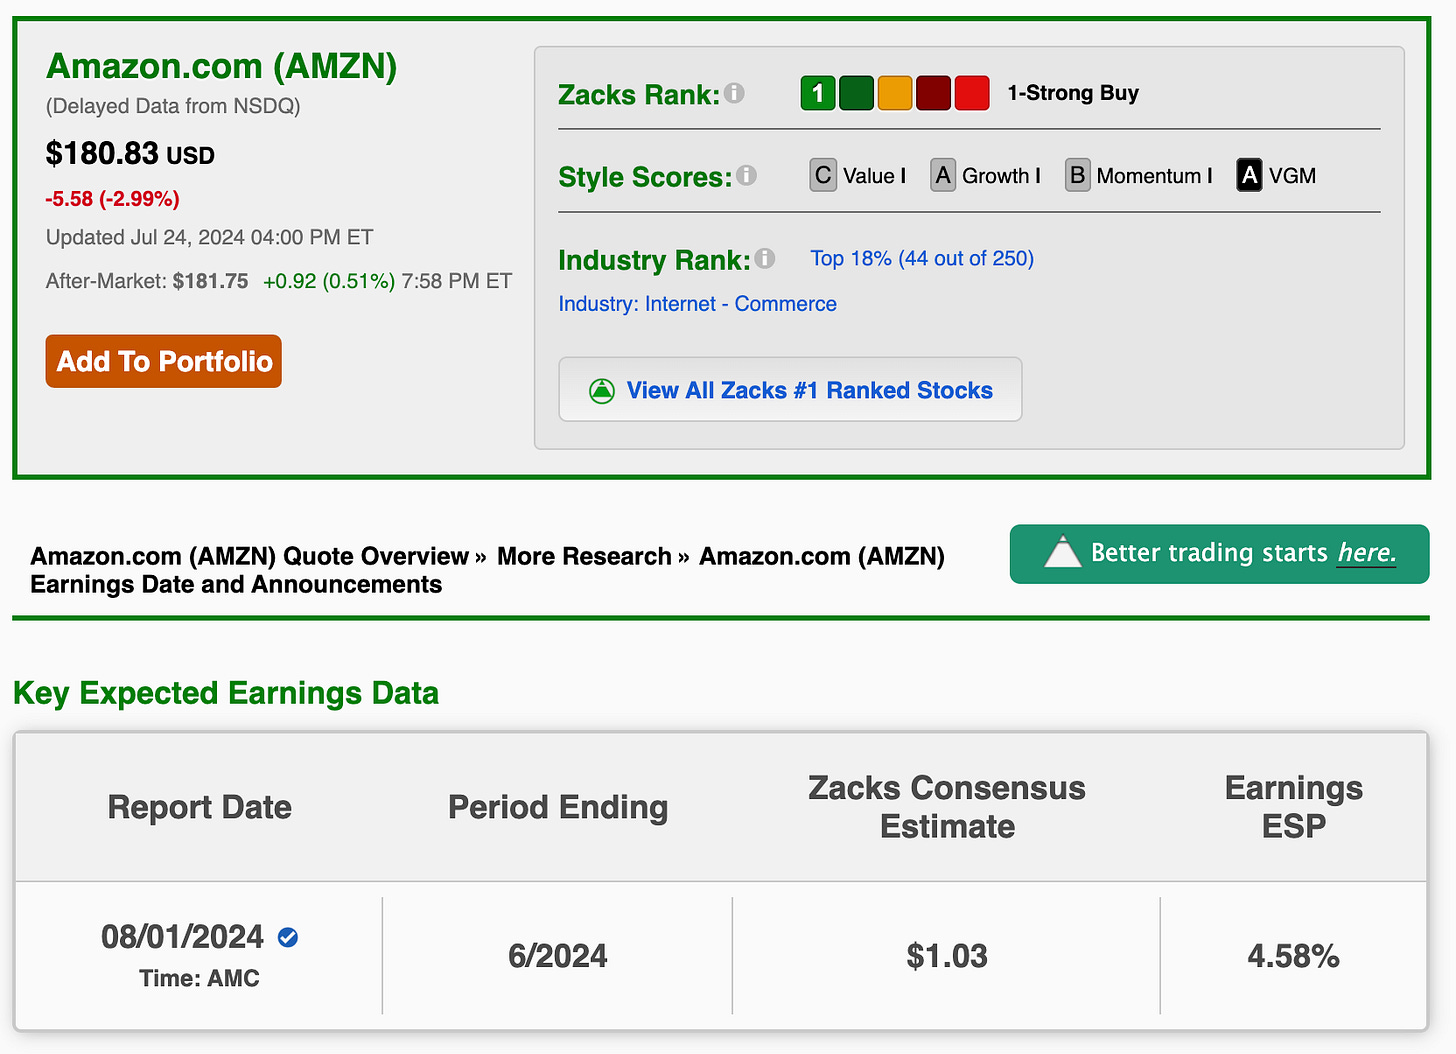This screenshot has width=1456, height=1054.
Task: Click the Delayed Data from NSDQ note
Action: (173, 106)
